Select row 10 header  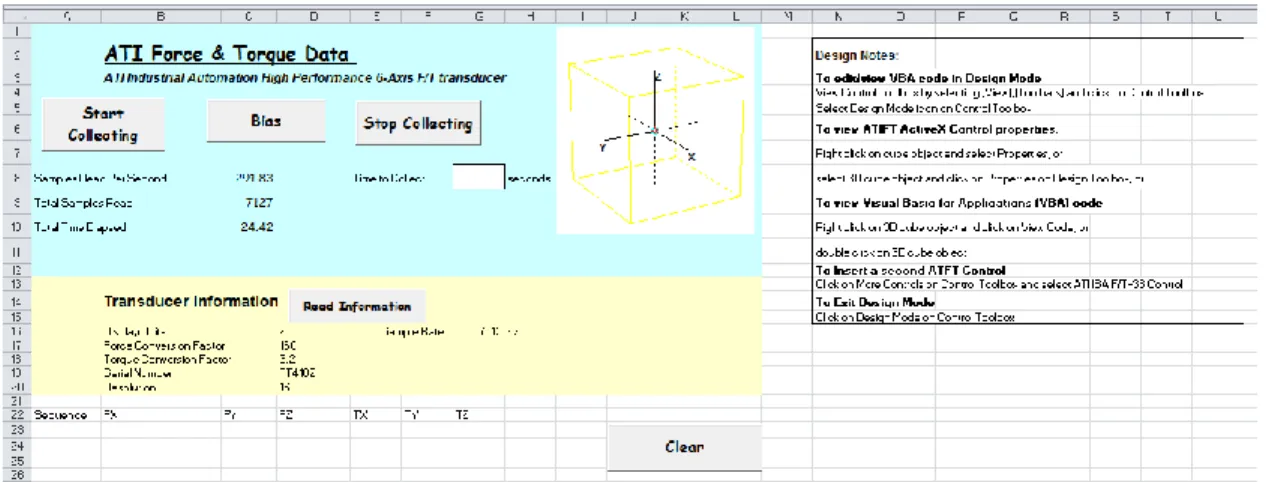click(x=17, y=226)
